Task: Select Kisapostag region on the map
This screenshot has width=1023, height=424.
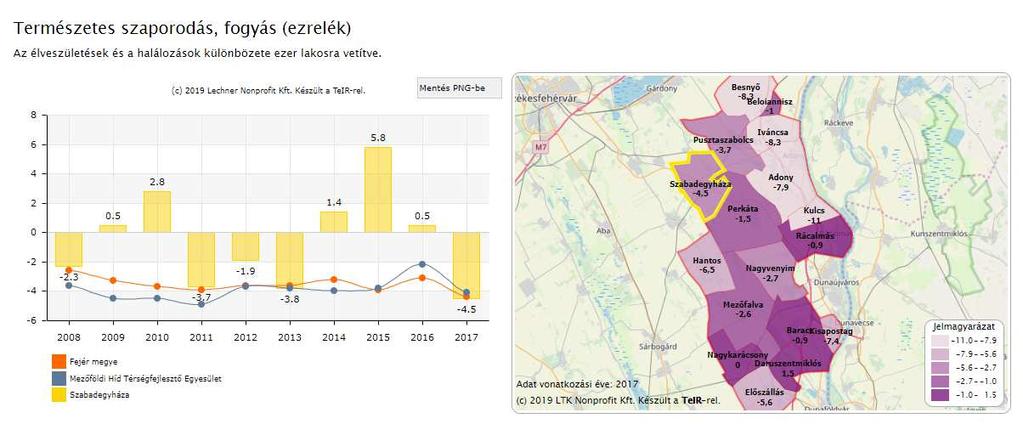Action: (830, 333)
